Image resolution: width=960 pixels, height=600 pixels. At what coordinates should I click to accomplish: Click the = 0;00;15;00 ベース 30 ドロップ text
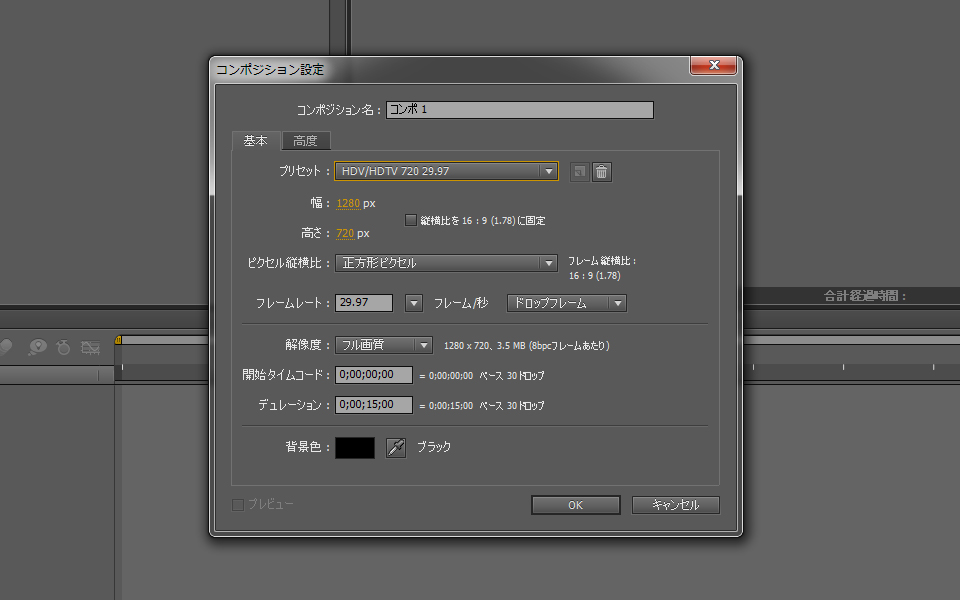coord(482,405)
